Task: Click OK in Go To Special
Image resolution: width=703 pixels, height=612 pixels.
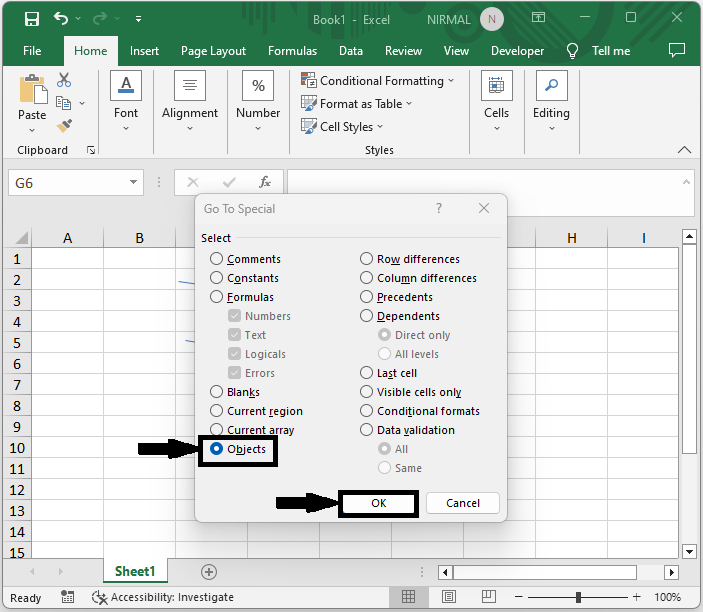Action: 378,503
